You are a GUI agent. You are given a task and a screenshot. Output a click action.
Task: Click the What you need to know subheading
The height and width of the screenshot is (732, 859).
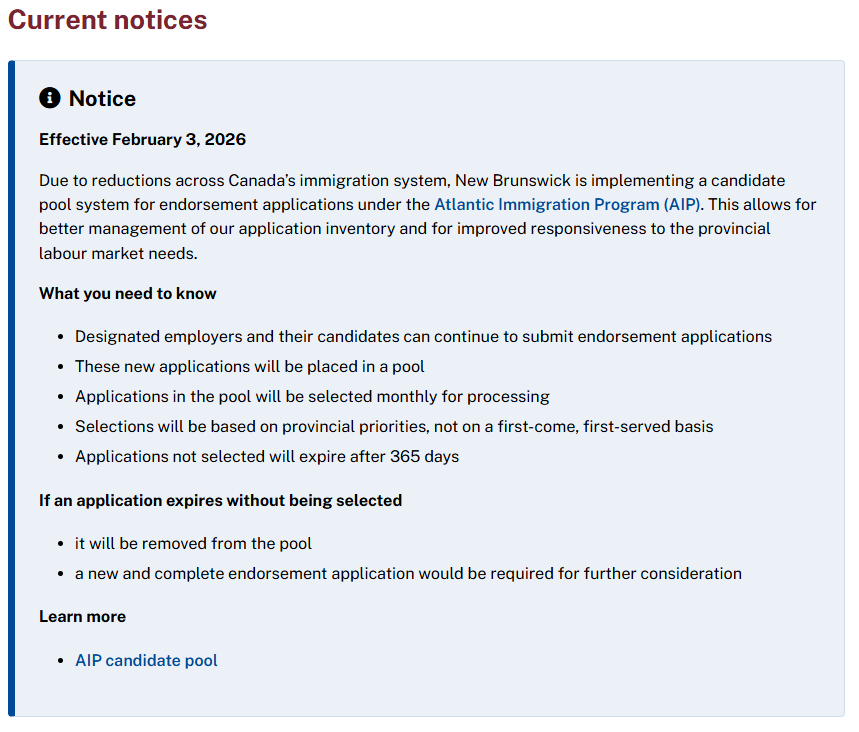tap(128, 293)
